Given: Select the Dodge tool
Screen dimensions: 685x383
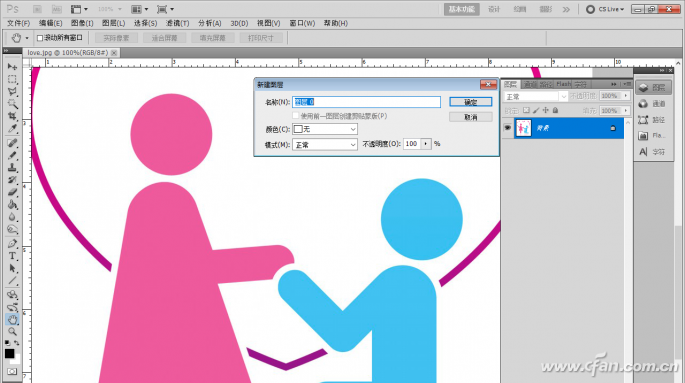Looking at the screenshot, I should (12, 229).
